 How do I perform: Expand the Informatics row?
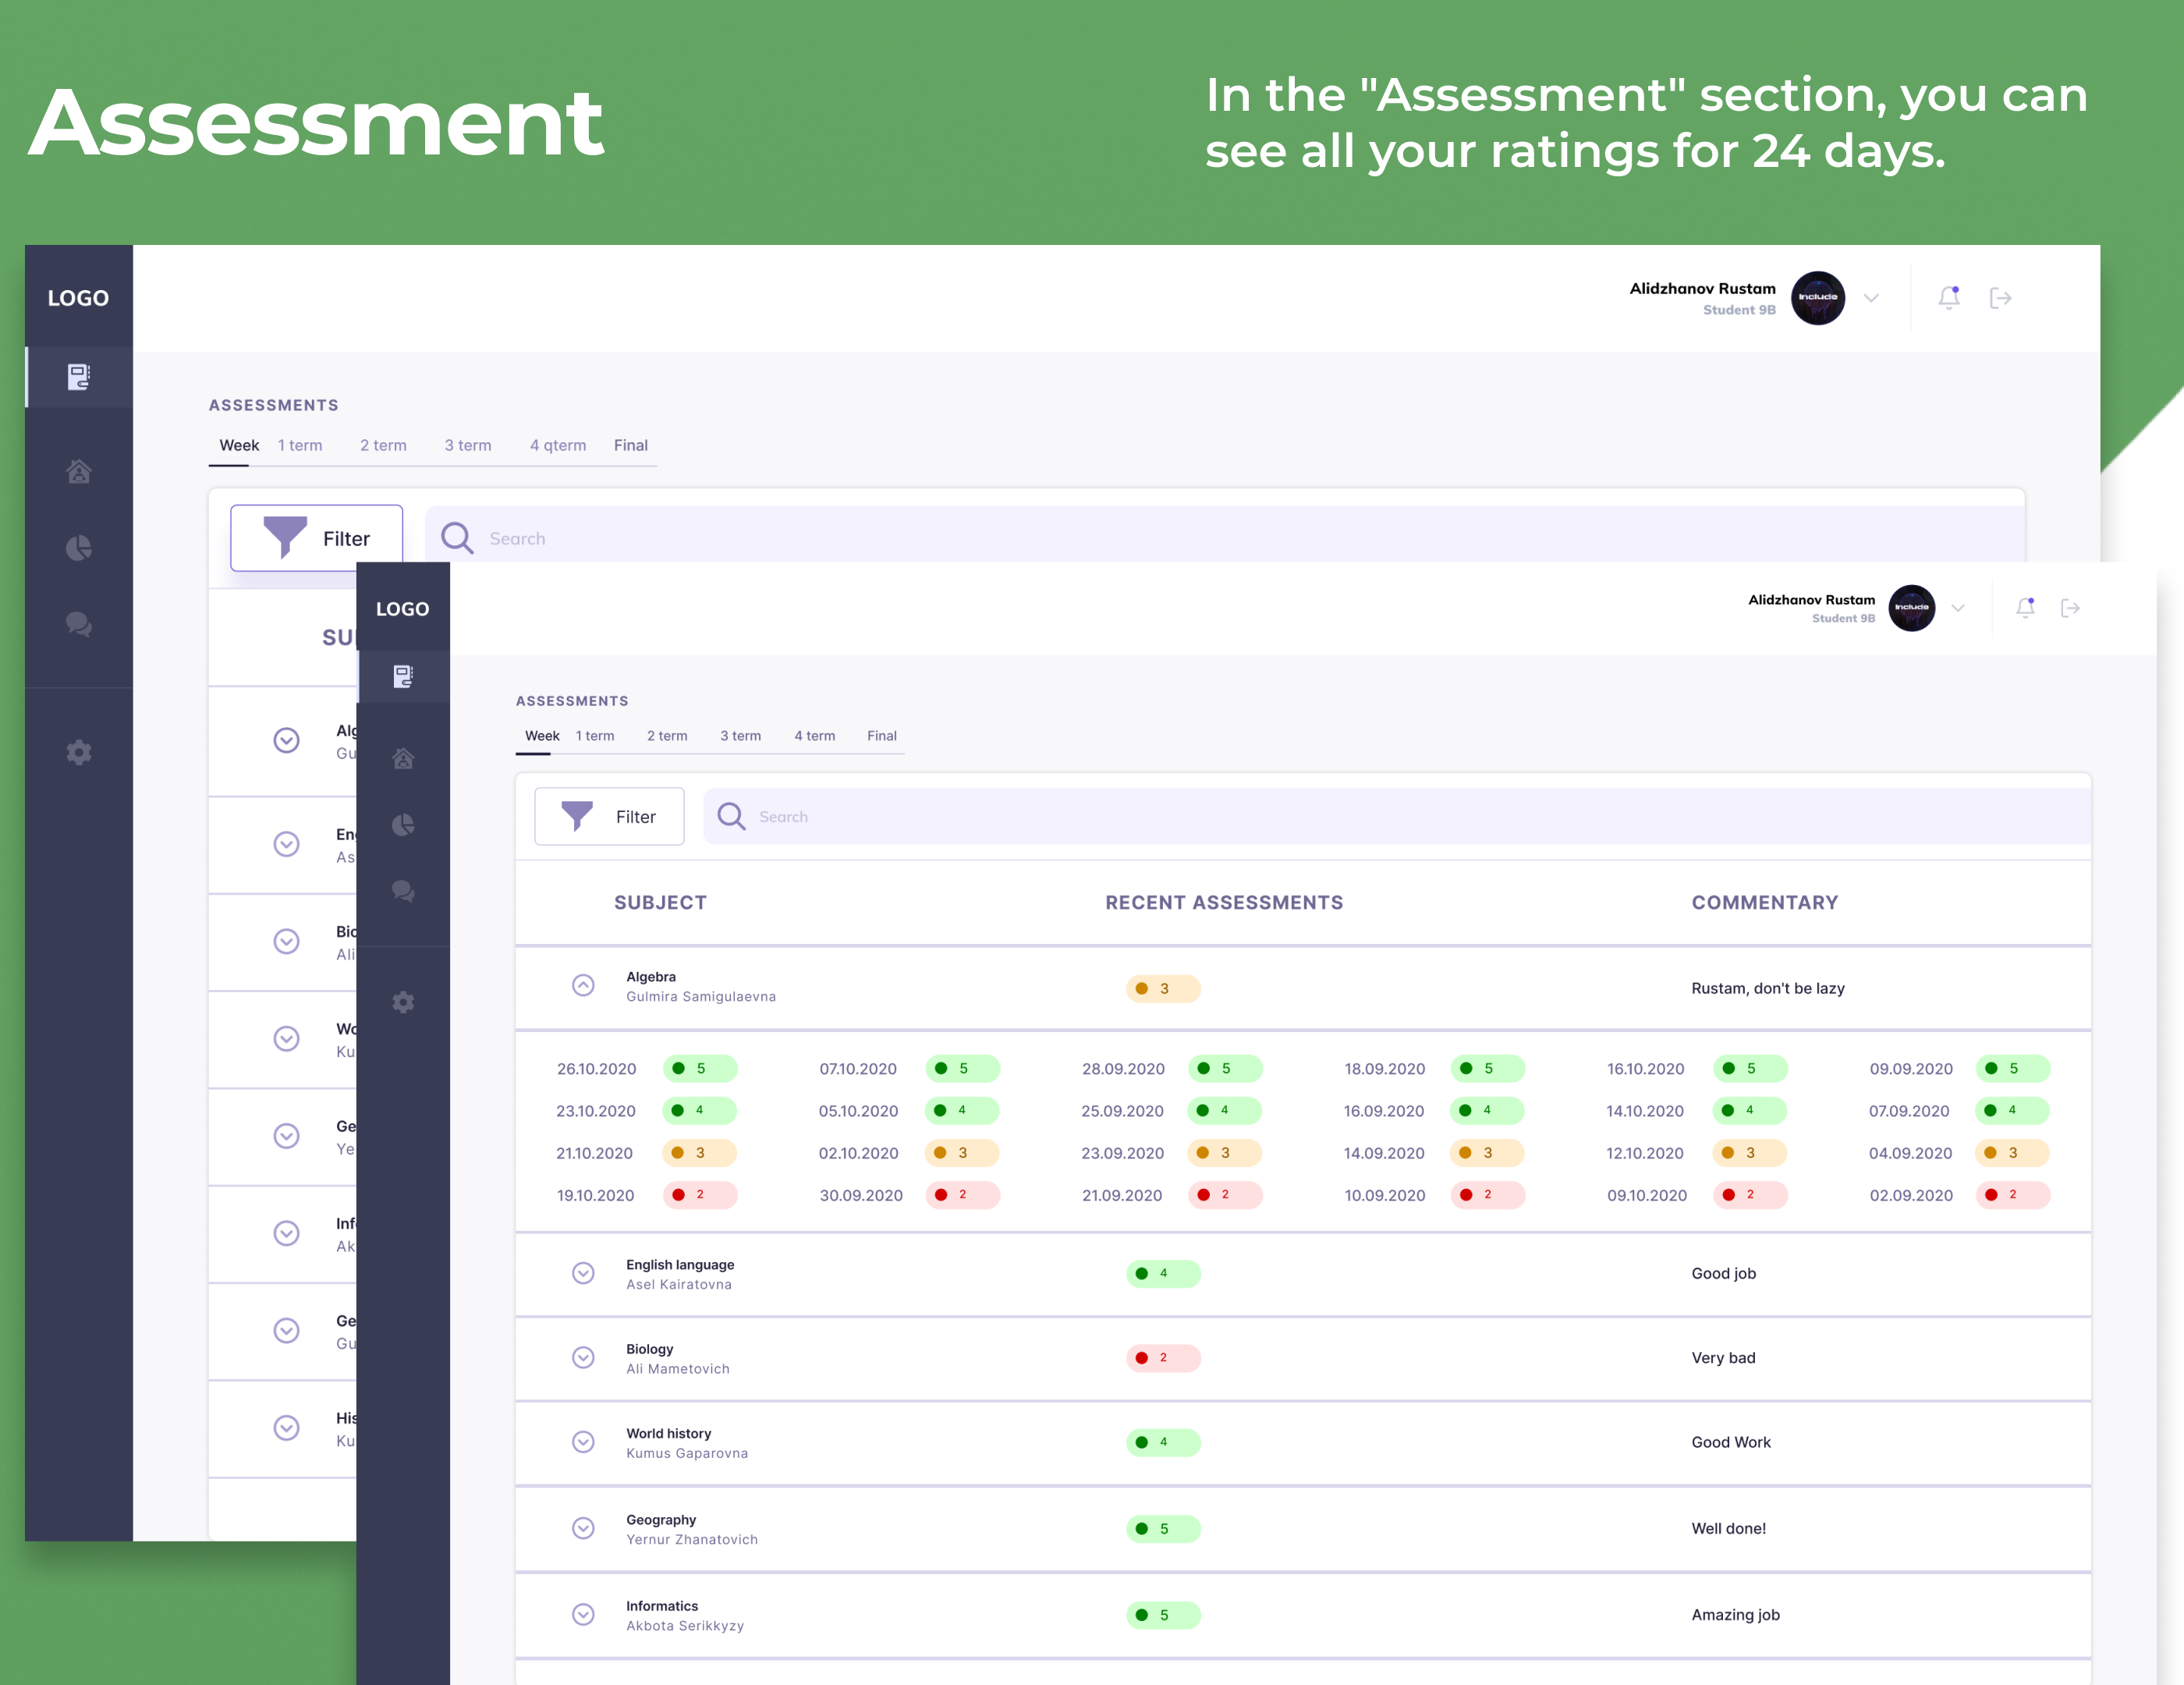click(x=583, y=1614)
